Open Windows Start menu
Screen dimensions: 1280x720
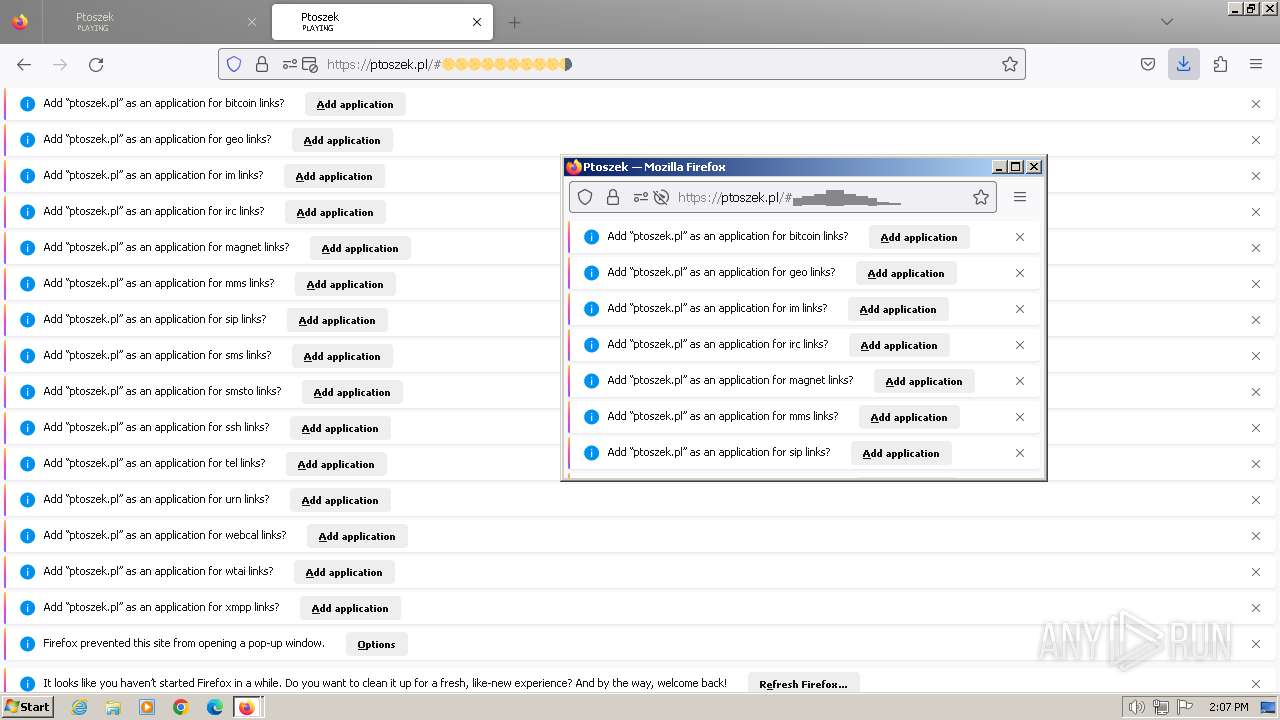click(x=27, y=707)
